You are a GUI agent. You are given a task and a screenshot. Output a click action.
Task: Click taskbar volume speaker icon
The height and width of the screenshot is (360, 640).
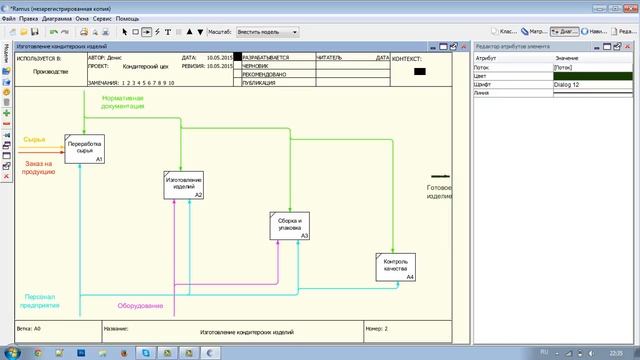[x=591, y=353]
